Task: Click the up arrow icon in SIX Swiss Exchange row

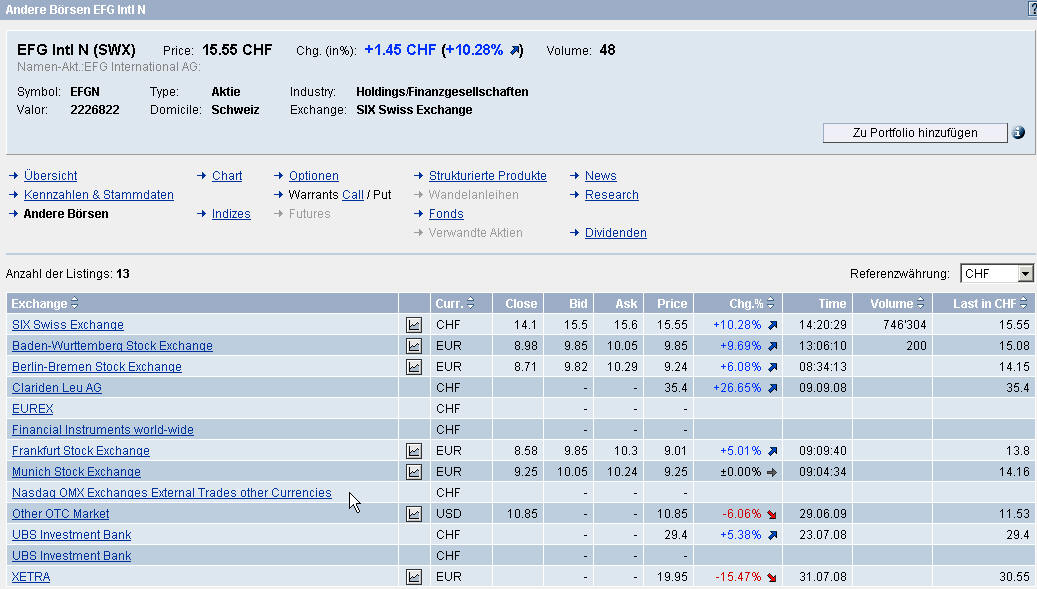Action: (x=772, y=325)
